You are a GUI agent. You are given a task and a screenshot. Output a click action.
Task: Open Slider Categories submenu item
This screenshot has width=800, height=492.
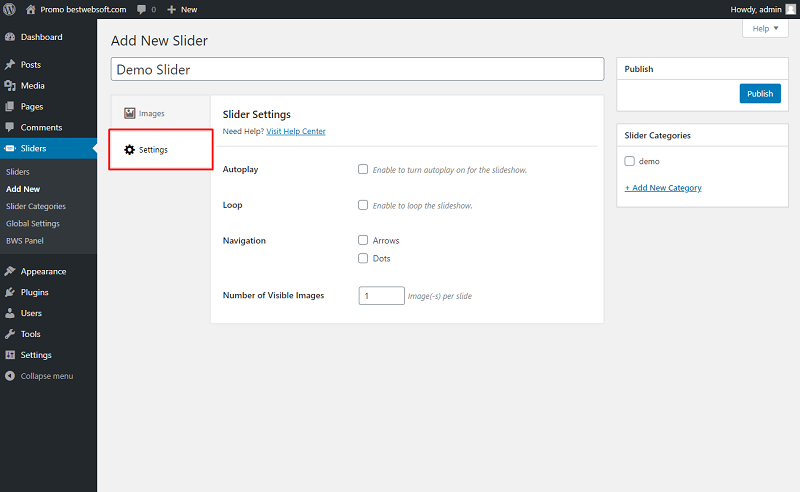pos(36,206)
